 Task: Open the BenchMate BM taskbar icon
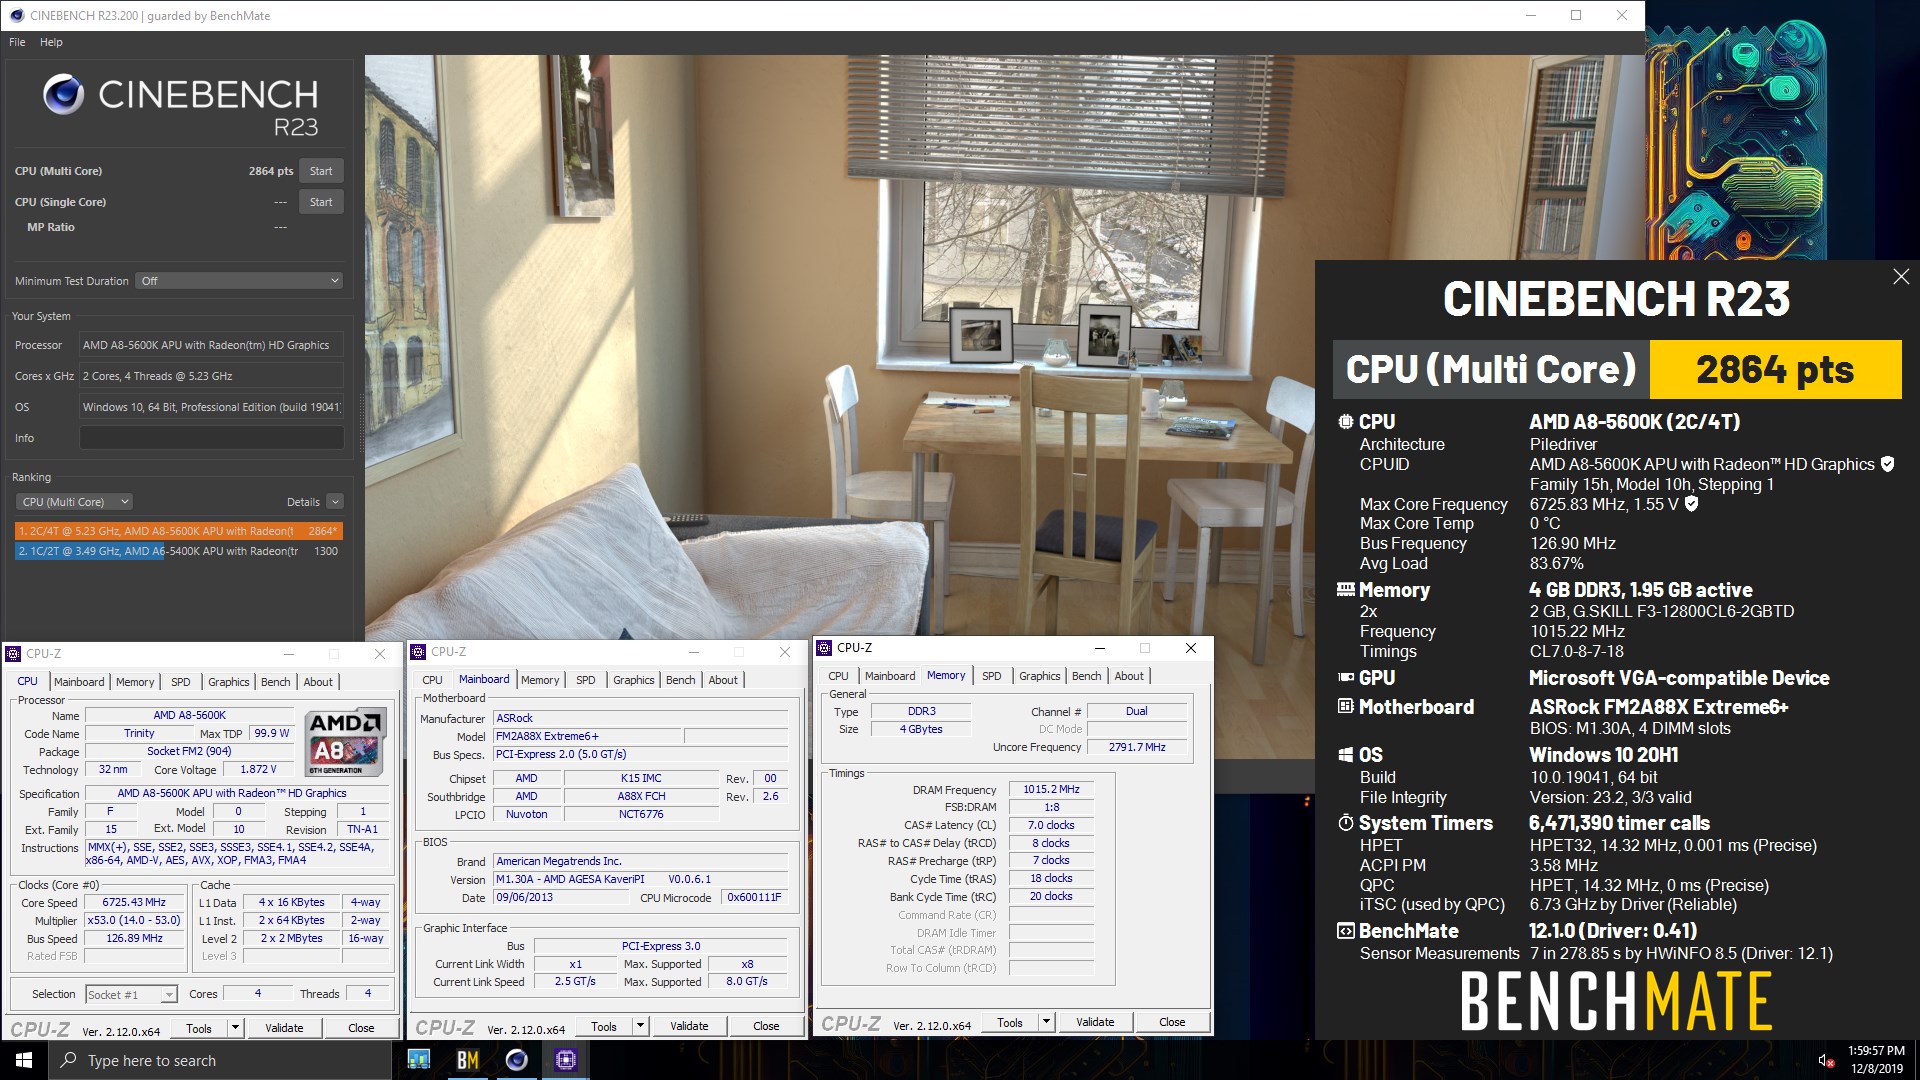(467, 1060)
